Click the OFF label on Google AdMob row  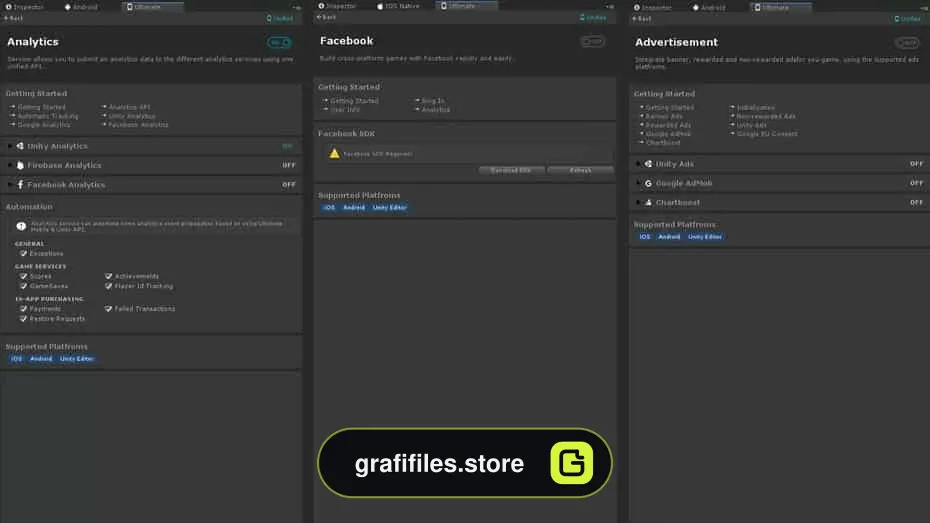coord(916,183)
